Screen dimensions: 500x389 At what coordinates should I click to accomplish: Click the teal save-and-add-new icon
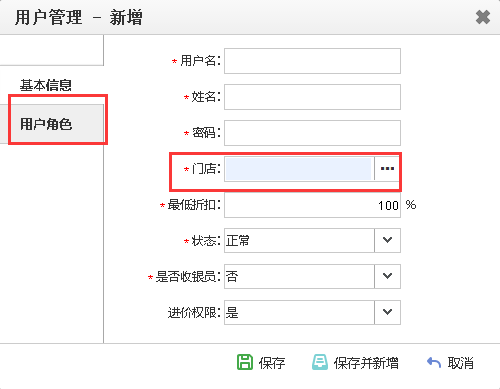(x=320, y=362)
